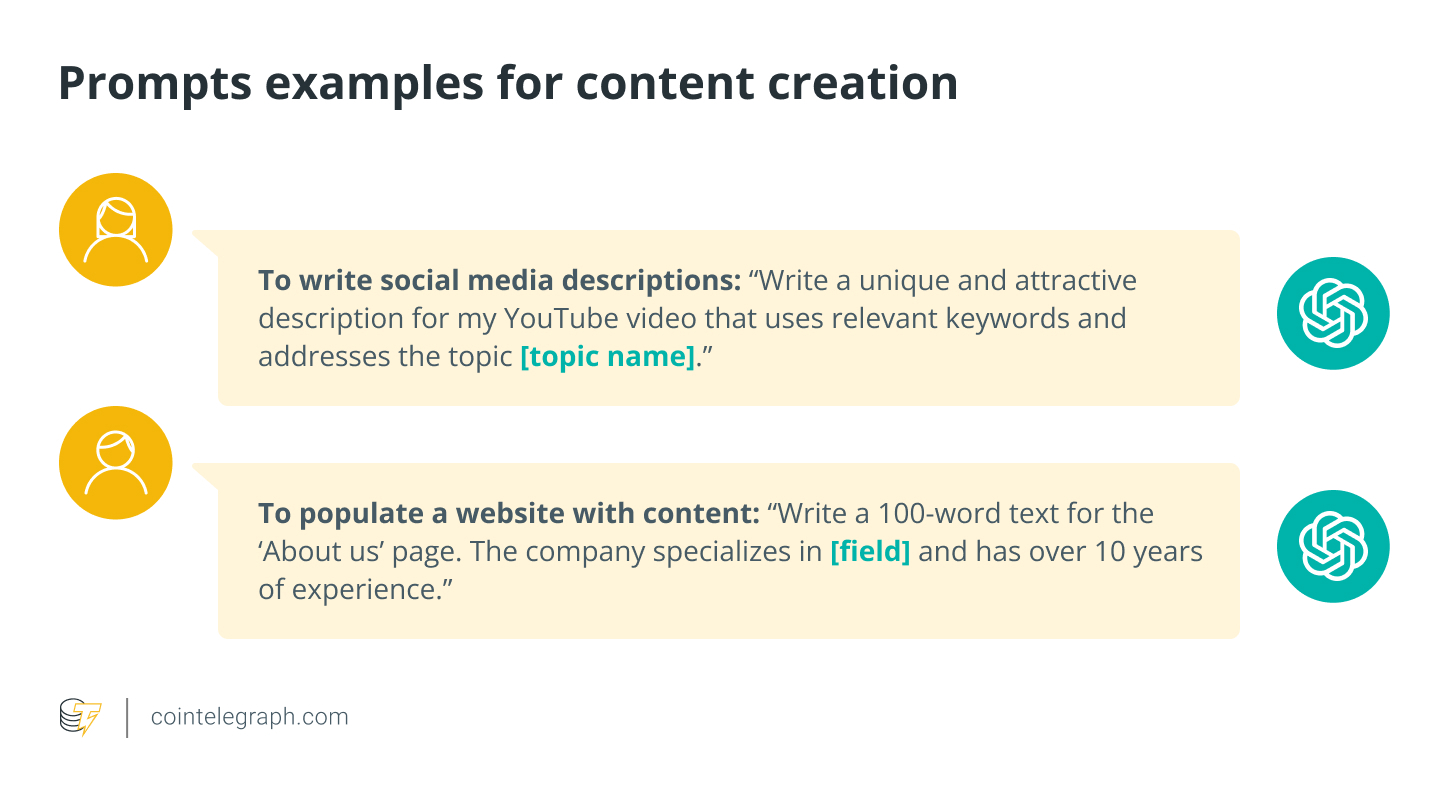Click the divider line beside the Cointelegraph logo

coord(128,717)
